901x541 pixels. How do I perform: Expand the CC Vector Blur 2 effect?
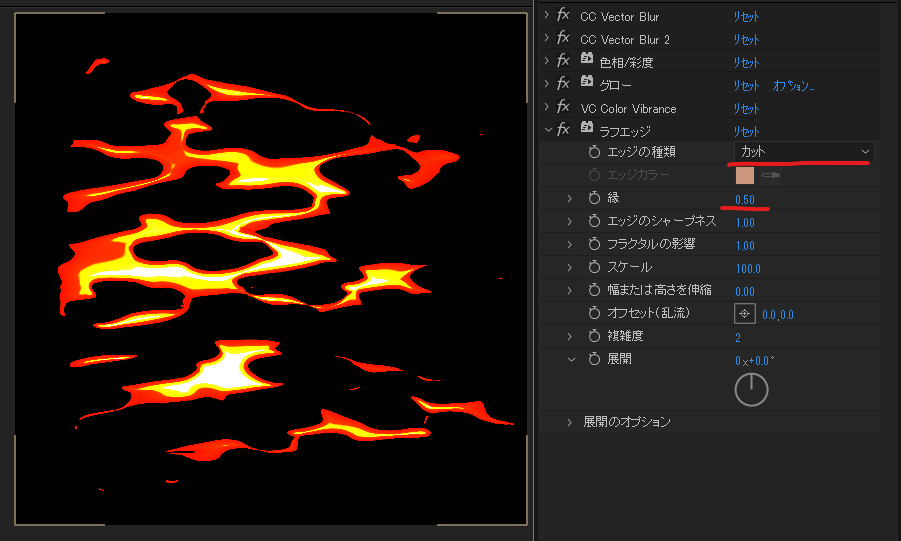546,39
